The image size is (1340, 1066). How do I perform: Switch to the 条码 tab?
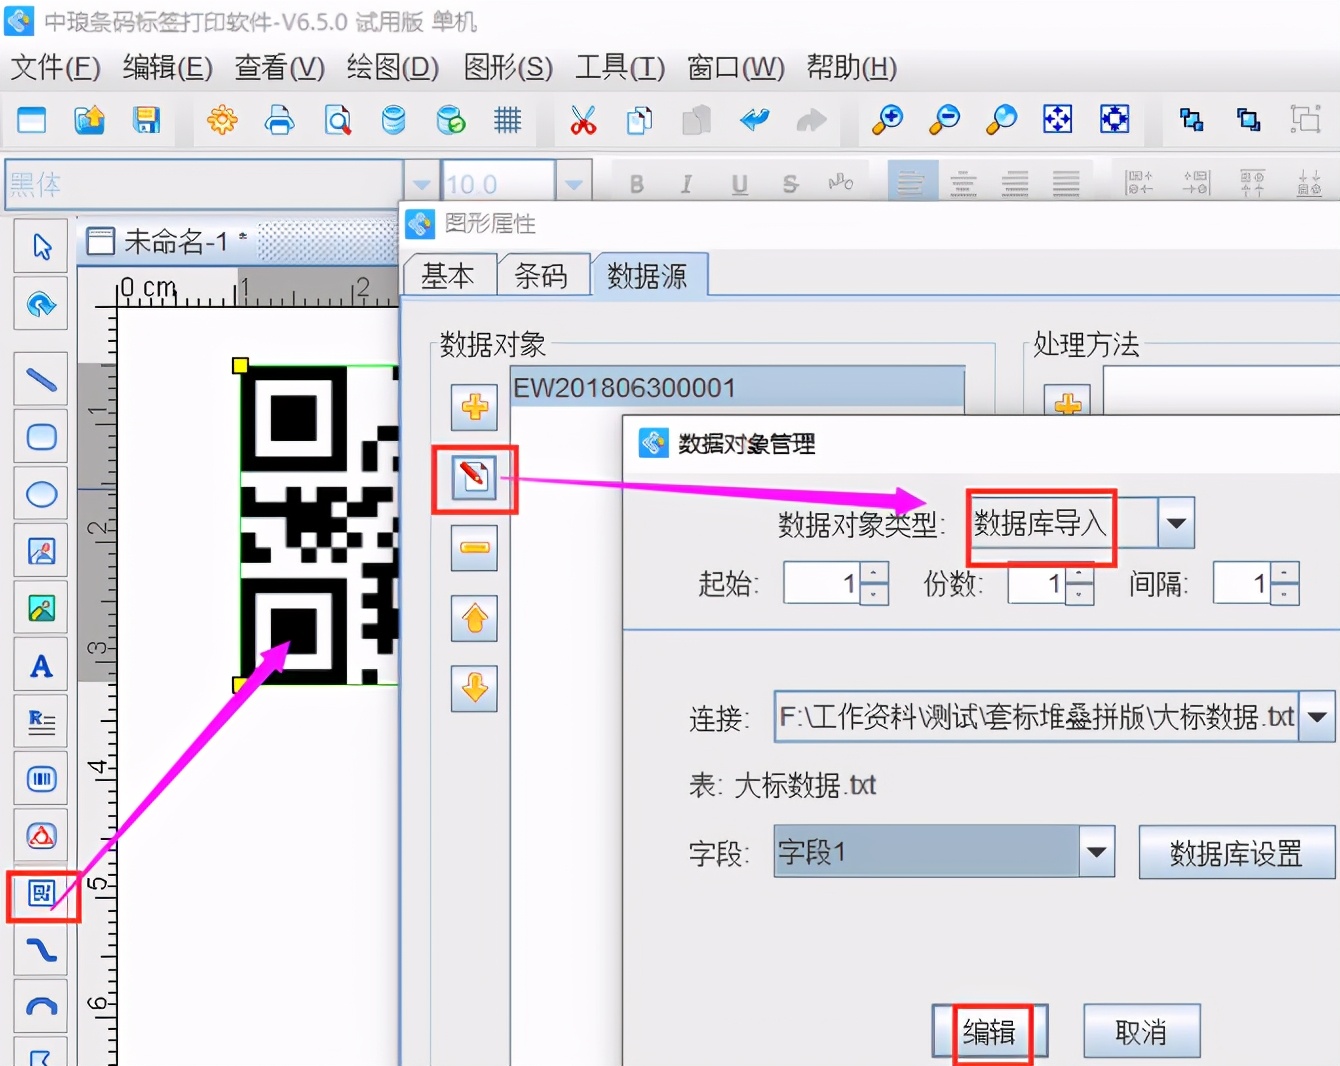[541, 276]
